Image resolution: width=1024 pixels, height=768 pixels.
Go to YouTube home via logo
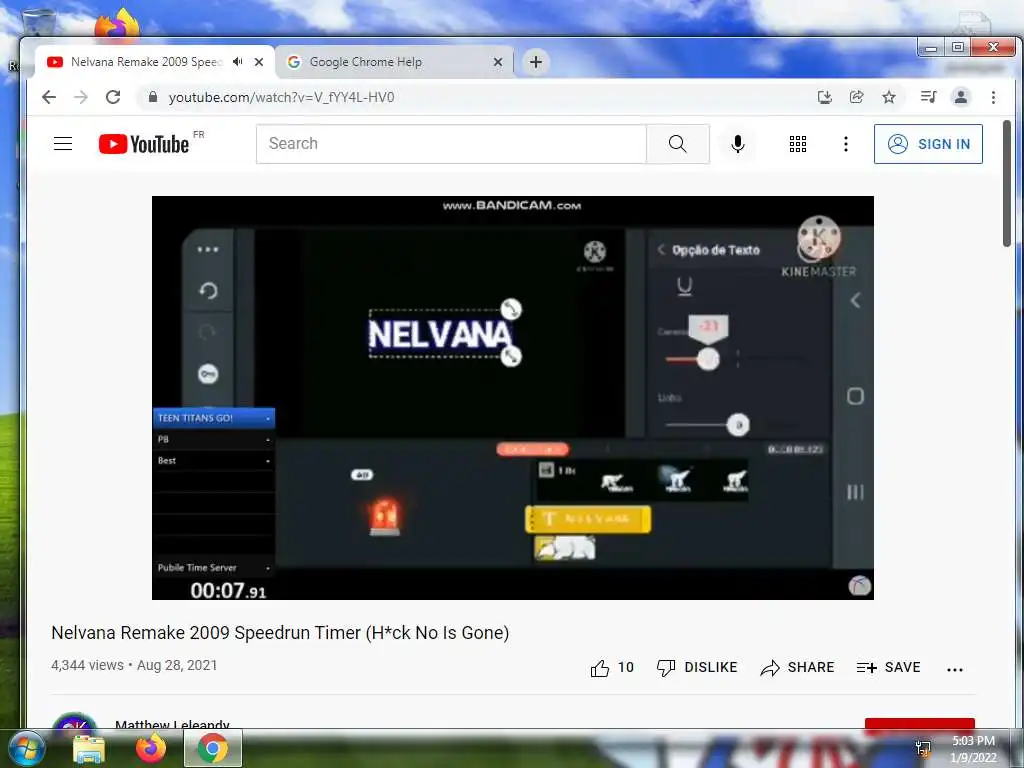click(x=144, y=144)
